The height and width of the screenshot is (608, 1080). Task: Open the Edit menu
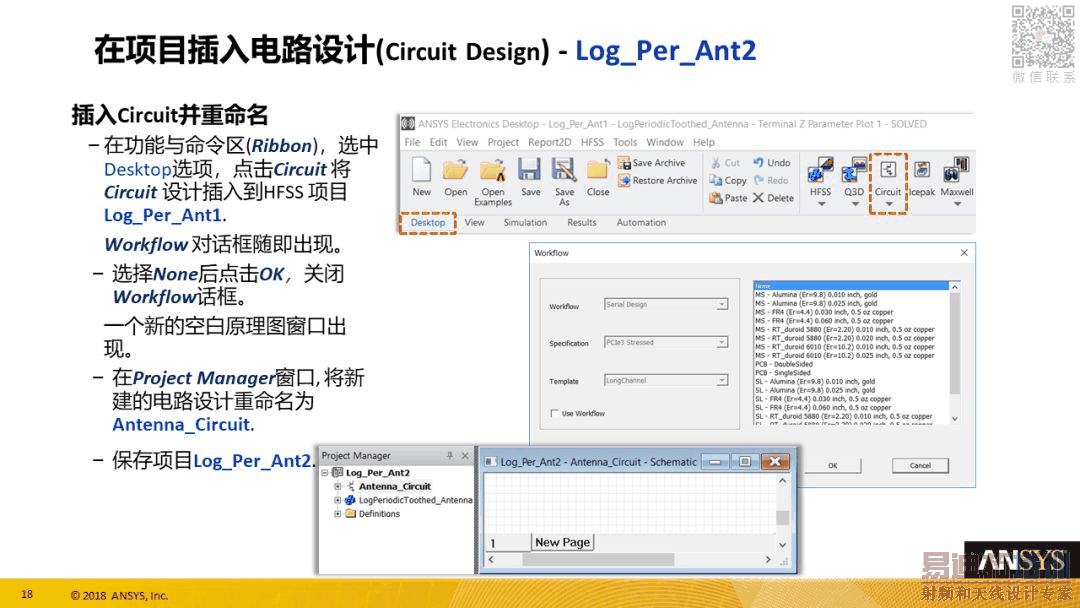pyautogui.click(x=438, y=142)
